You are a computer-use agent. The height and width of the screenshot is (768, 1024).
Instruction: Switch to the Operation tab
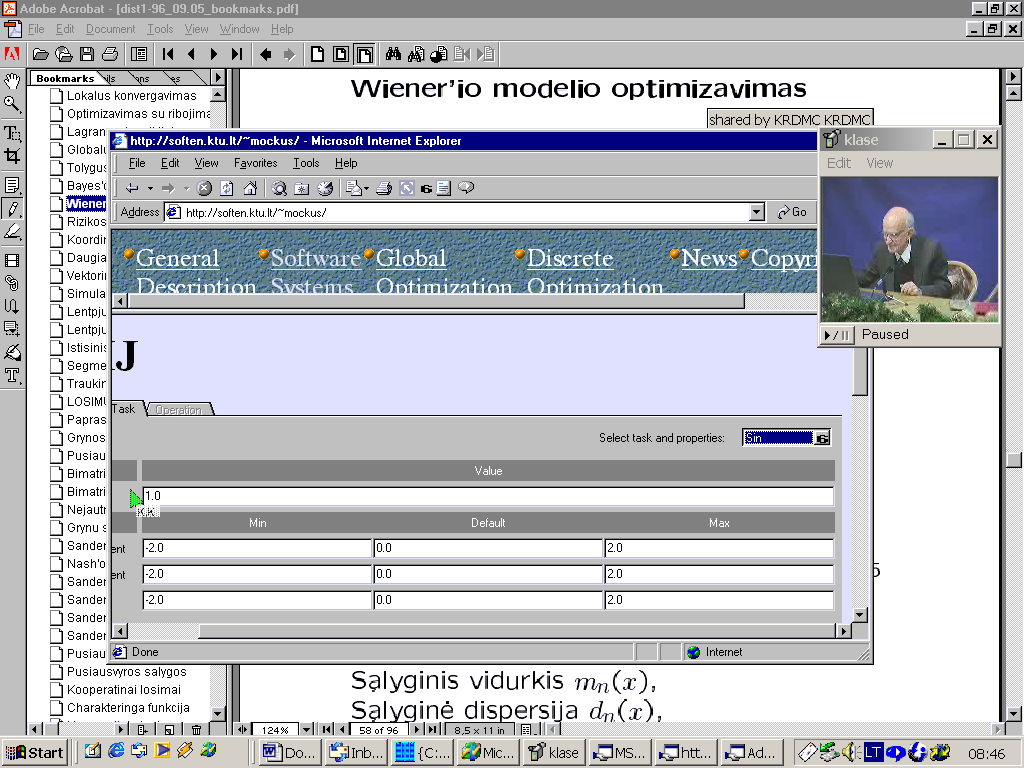click(179, 410)
